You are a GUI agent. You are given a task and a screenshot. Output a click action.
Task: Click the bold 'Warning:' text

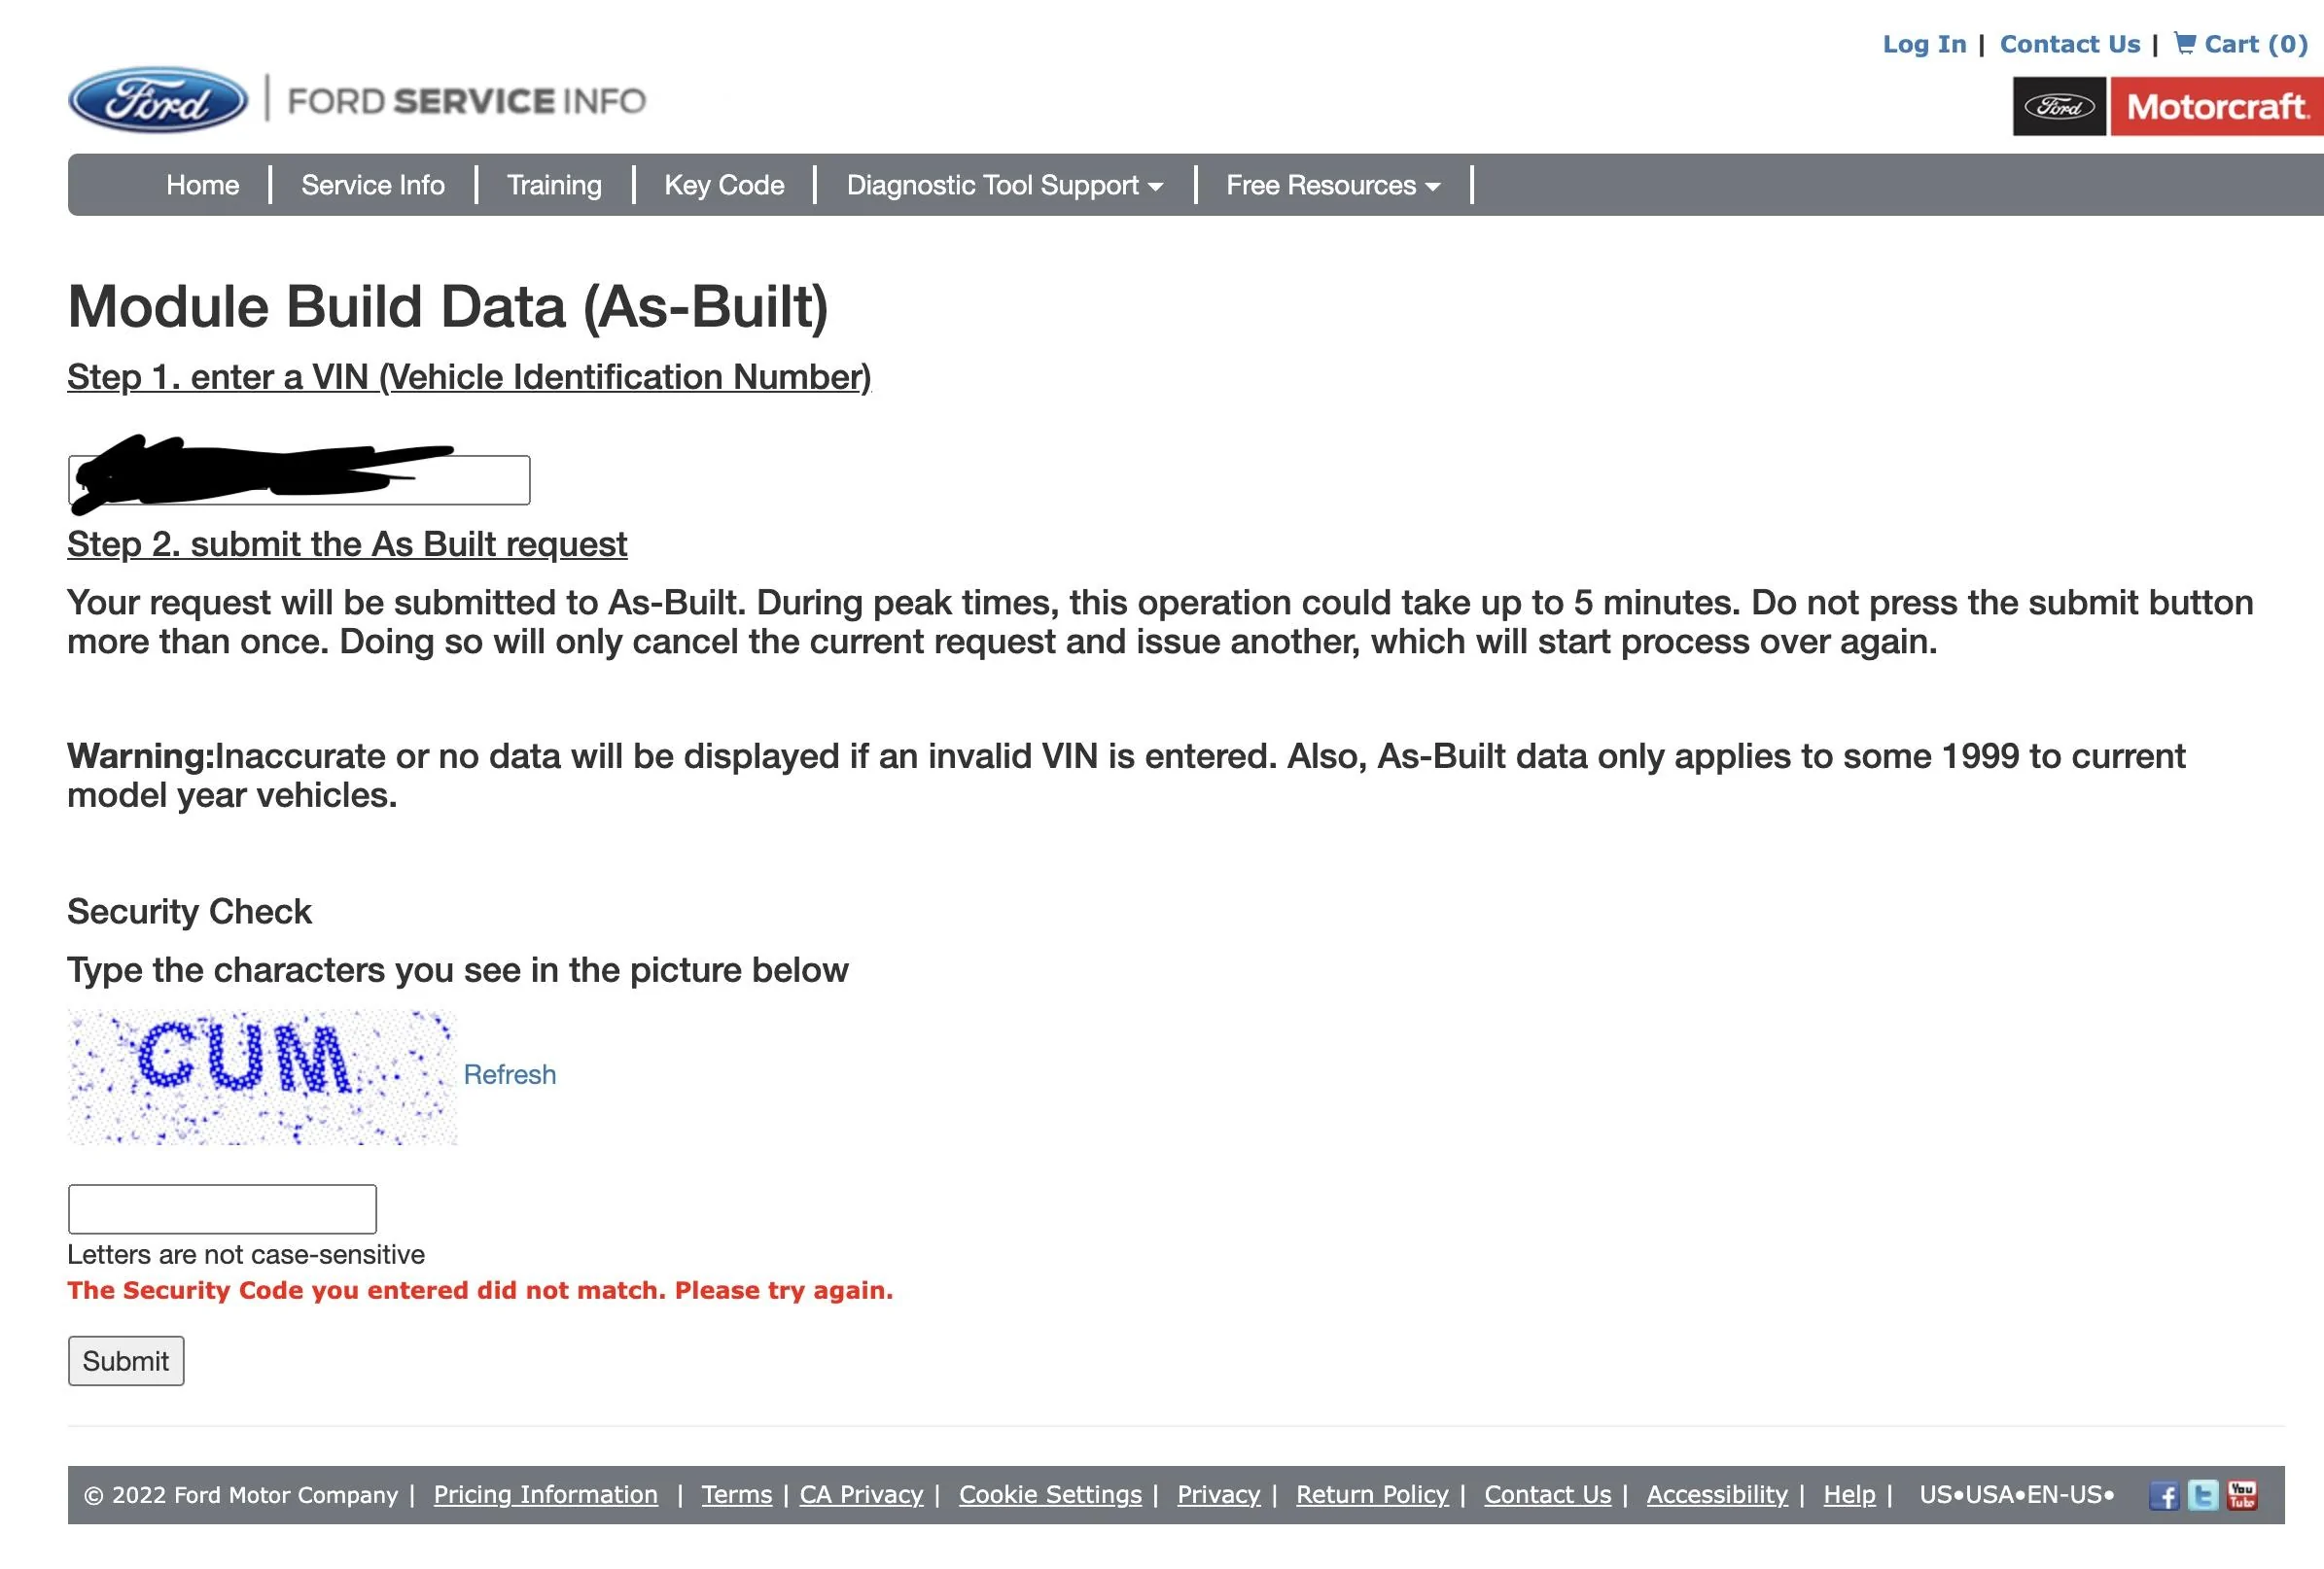(141, 756)
